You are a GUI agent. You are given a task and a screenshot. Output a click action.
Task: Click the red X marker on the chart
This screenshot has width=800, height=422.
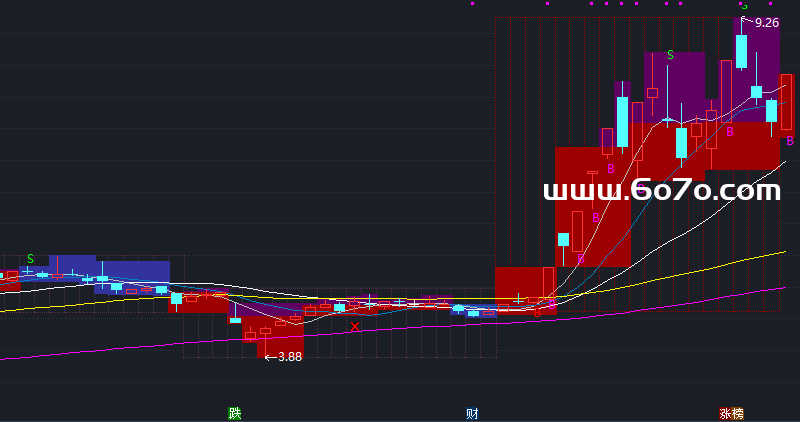click(354, 326)
